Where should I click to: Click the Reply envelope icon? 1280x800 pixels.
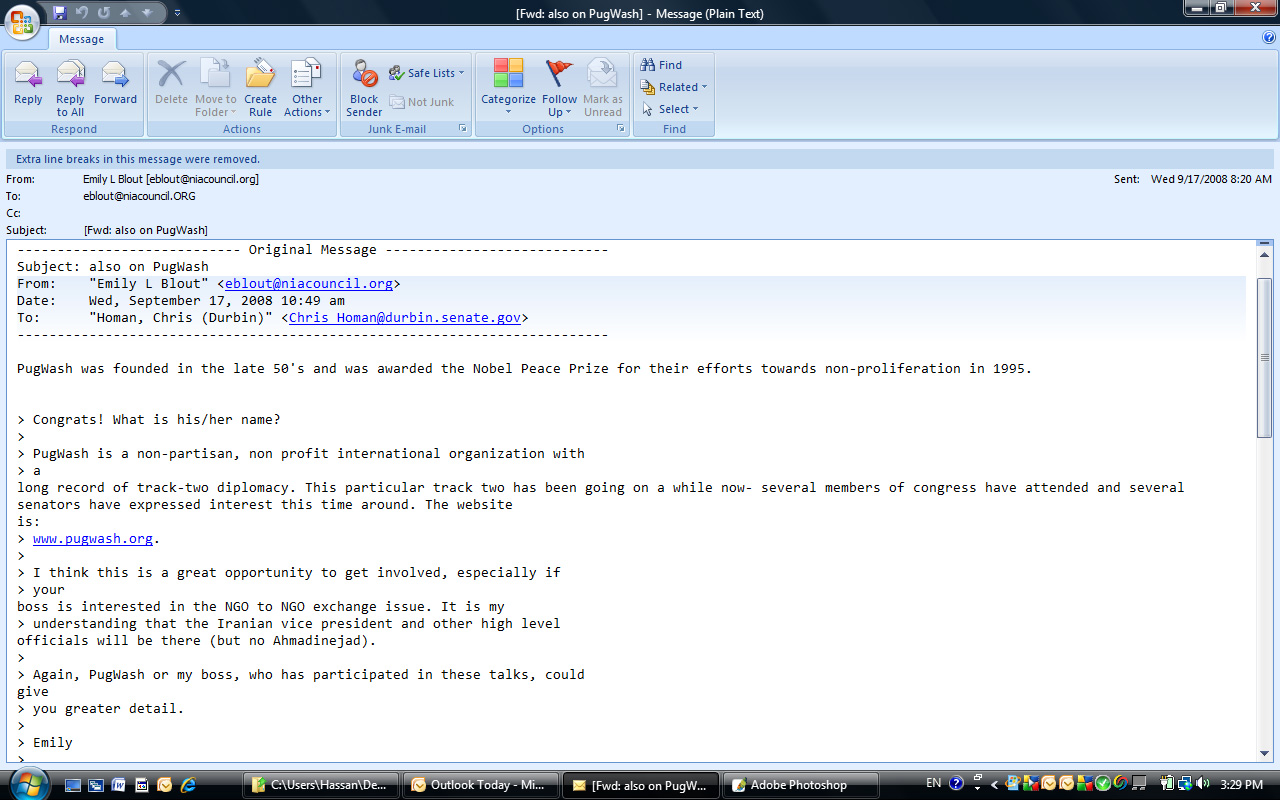tap(28, 75)
